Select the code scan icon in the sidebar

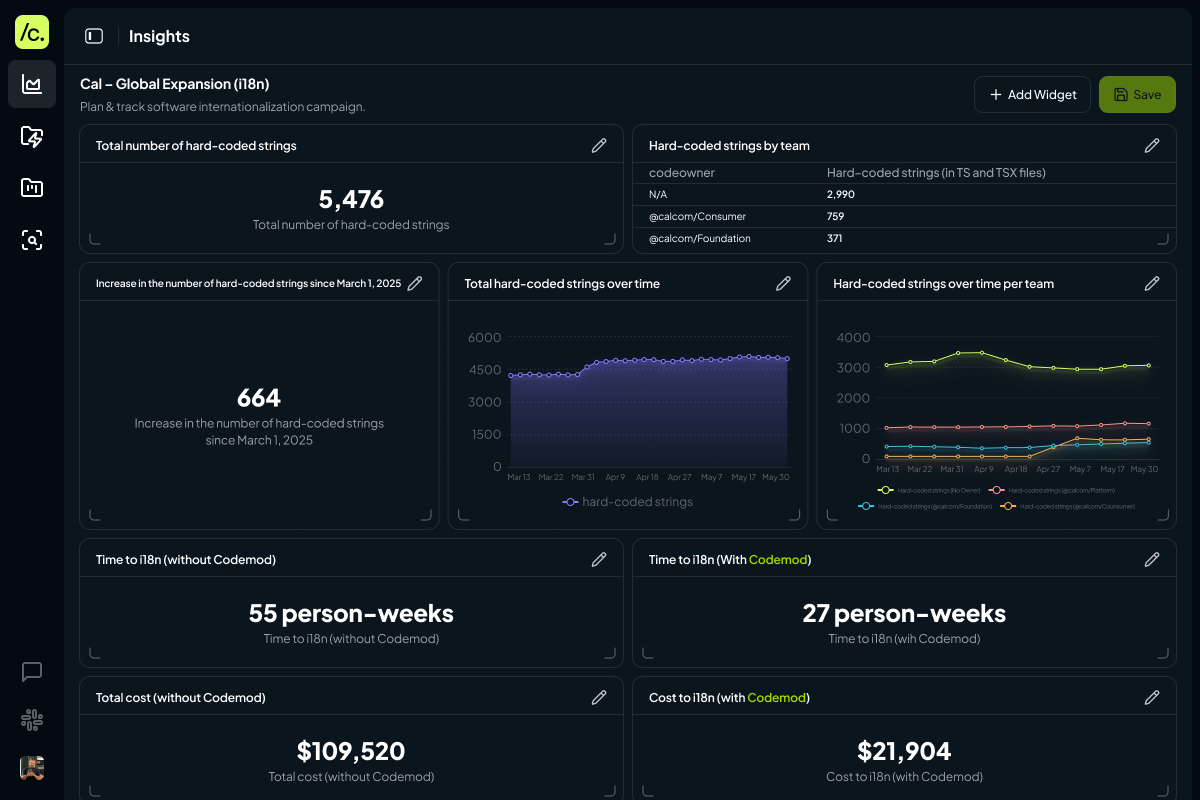[x=32, y=240]
